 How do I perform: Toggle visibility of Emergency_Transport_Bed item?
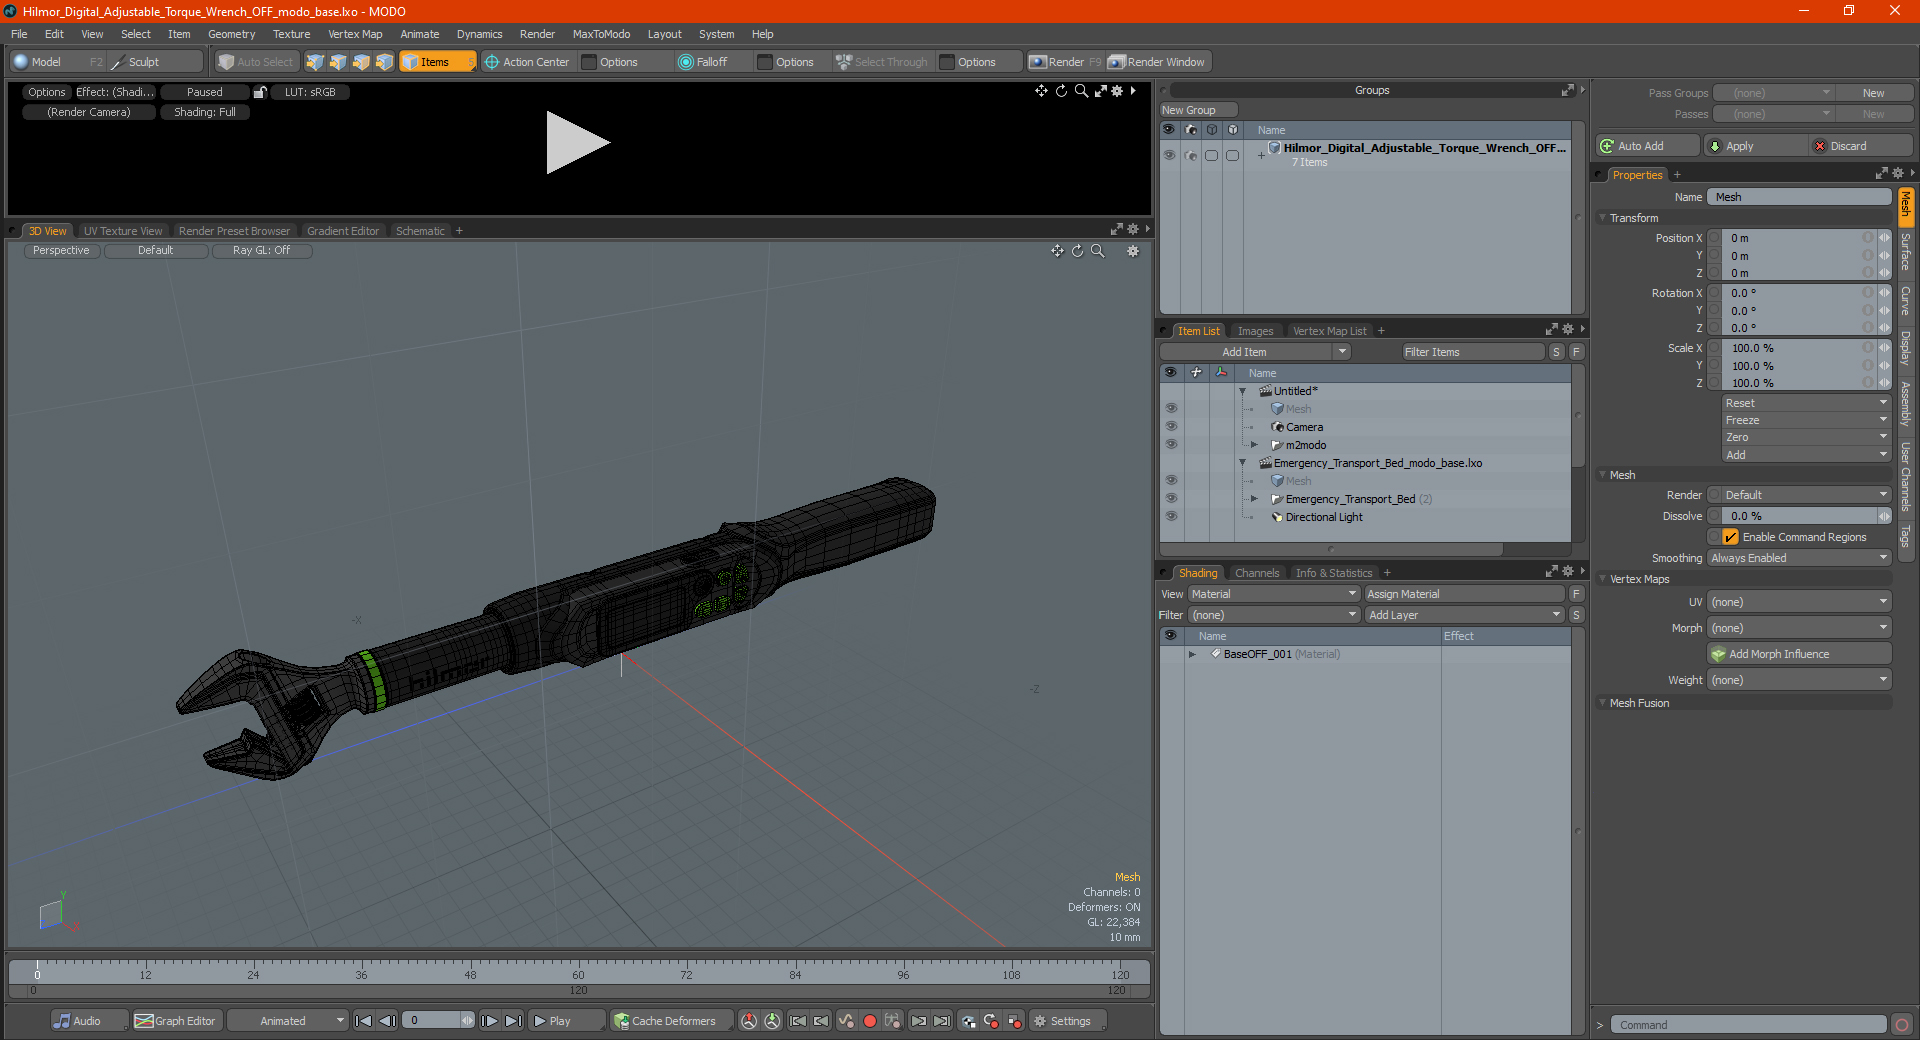1171,499
